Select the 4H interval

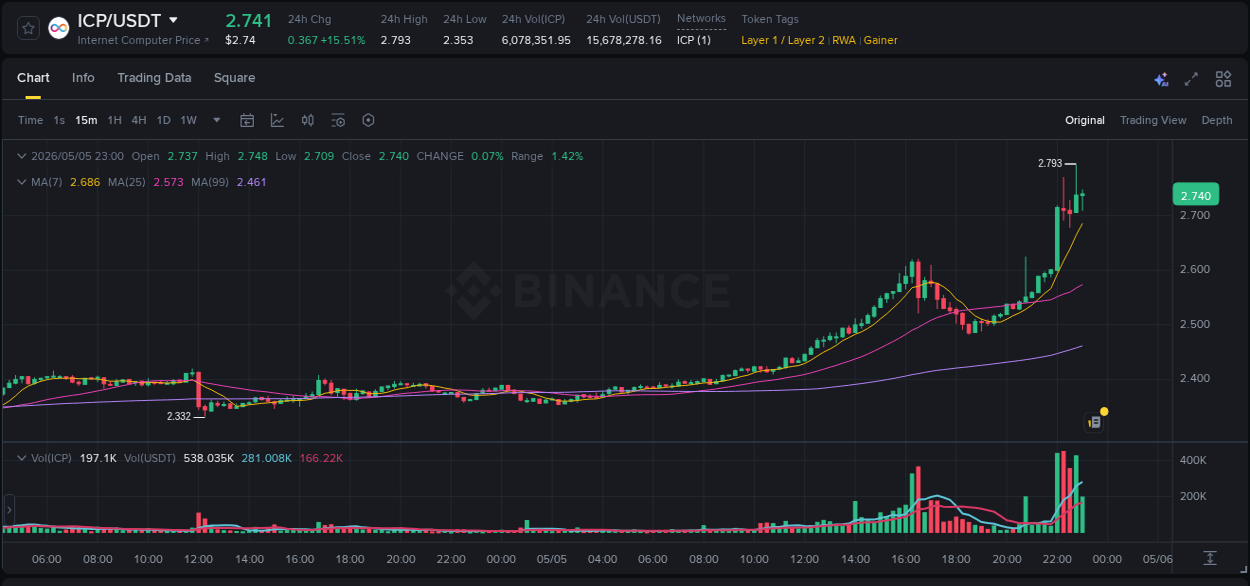coord(139,120)
